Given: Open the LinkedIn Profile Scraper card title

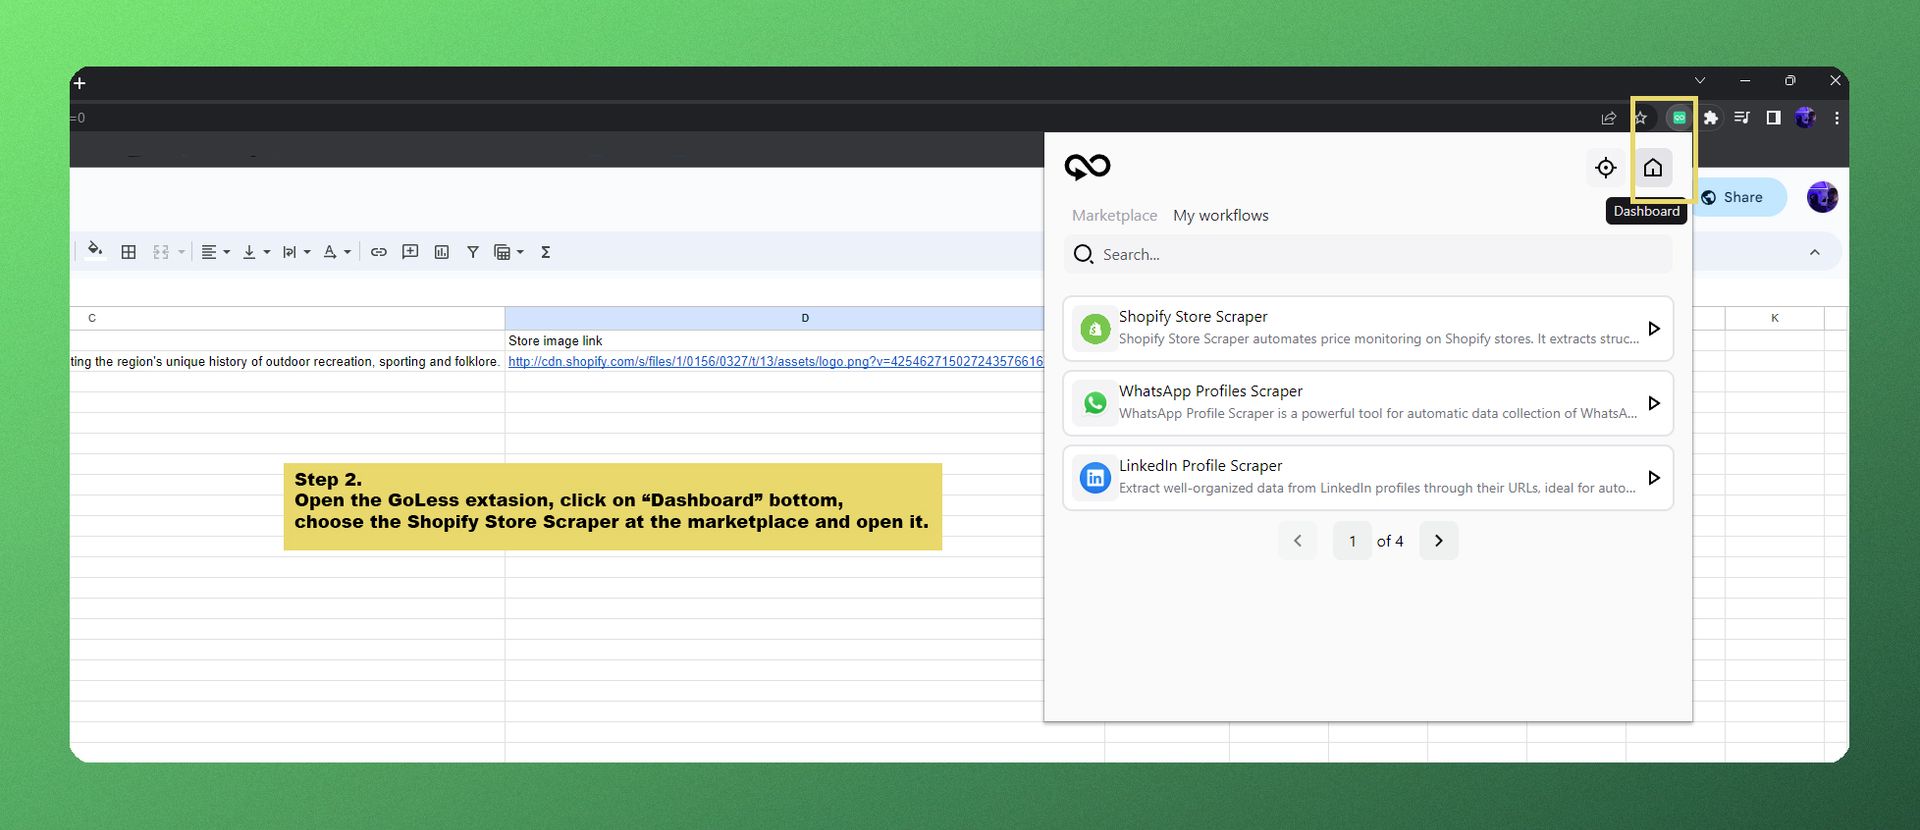Looking at the screenshot, I should (x=1200, y=466).
